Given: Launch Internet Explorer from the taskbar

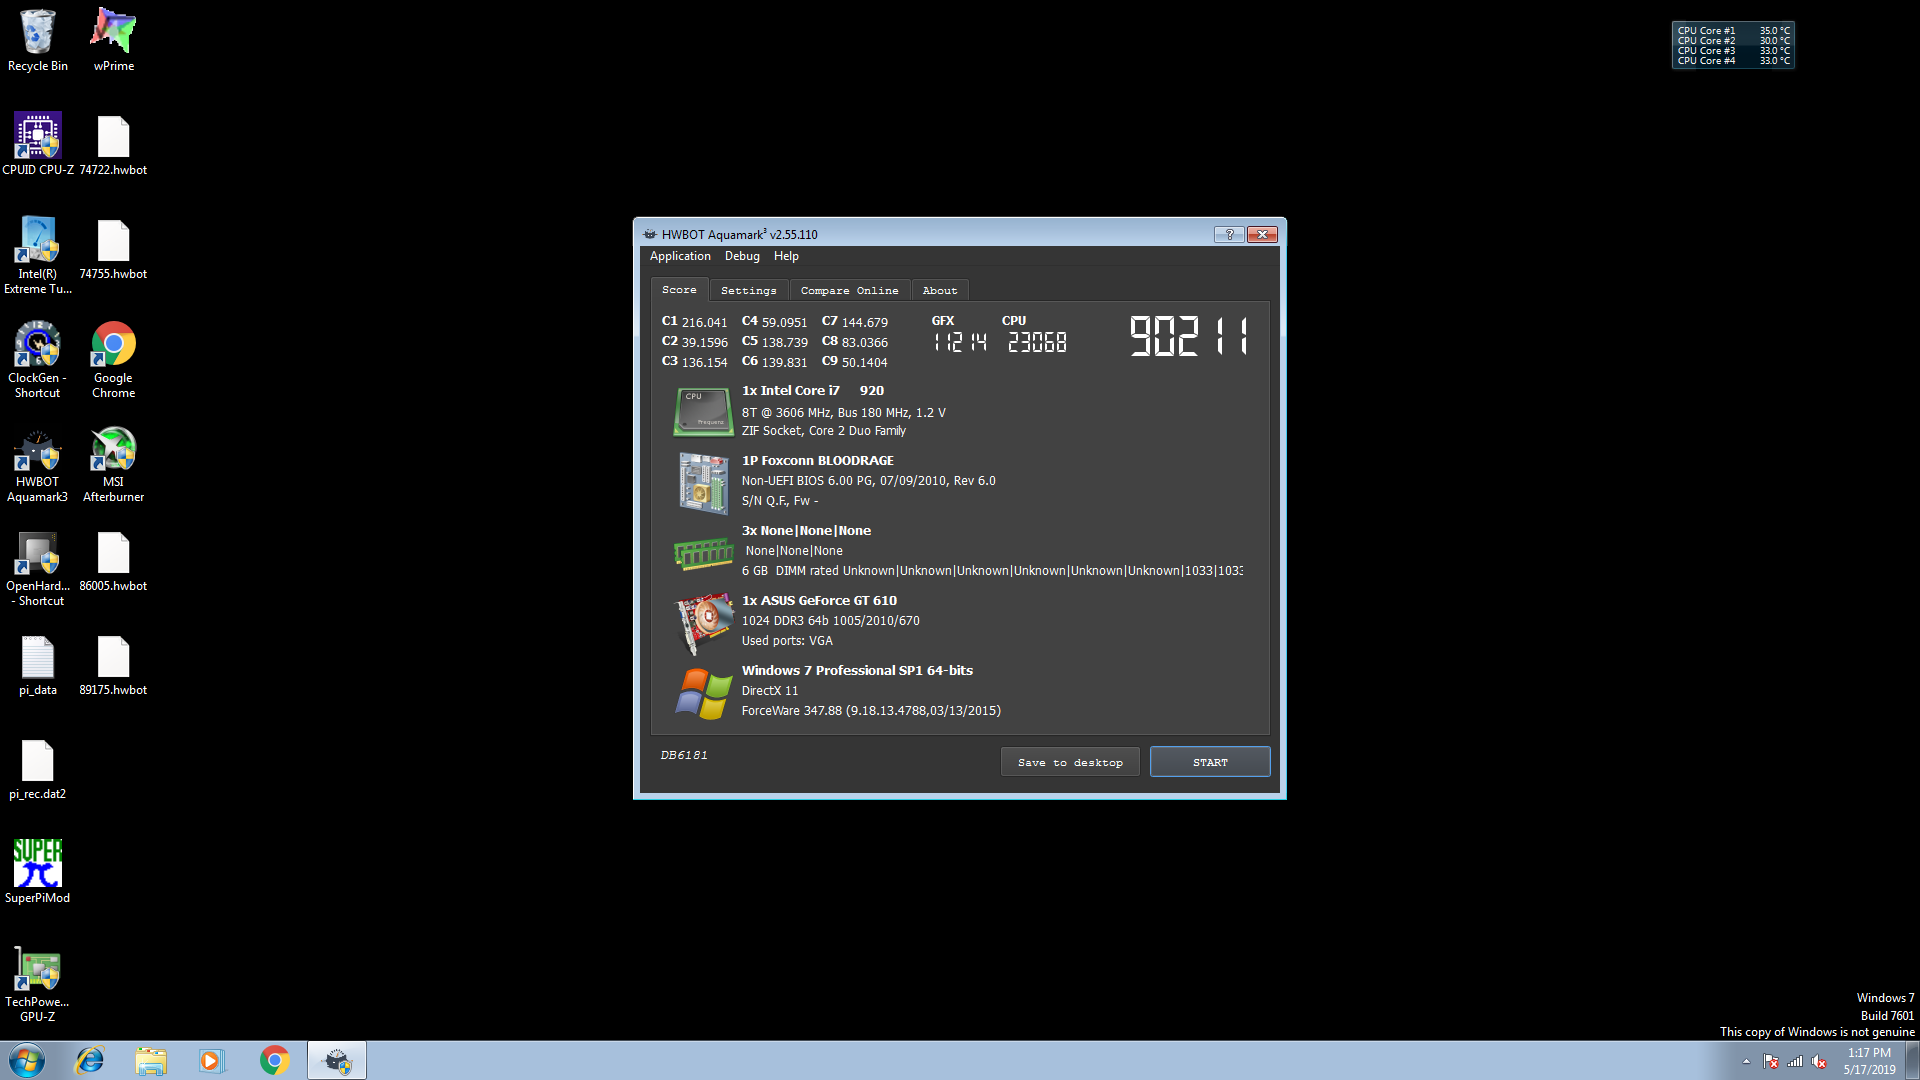Looking at the screenshot, I should point(90,1060).
